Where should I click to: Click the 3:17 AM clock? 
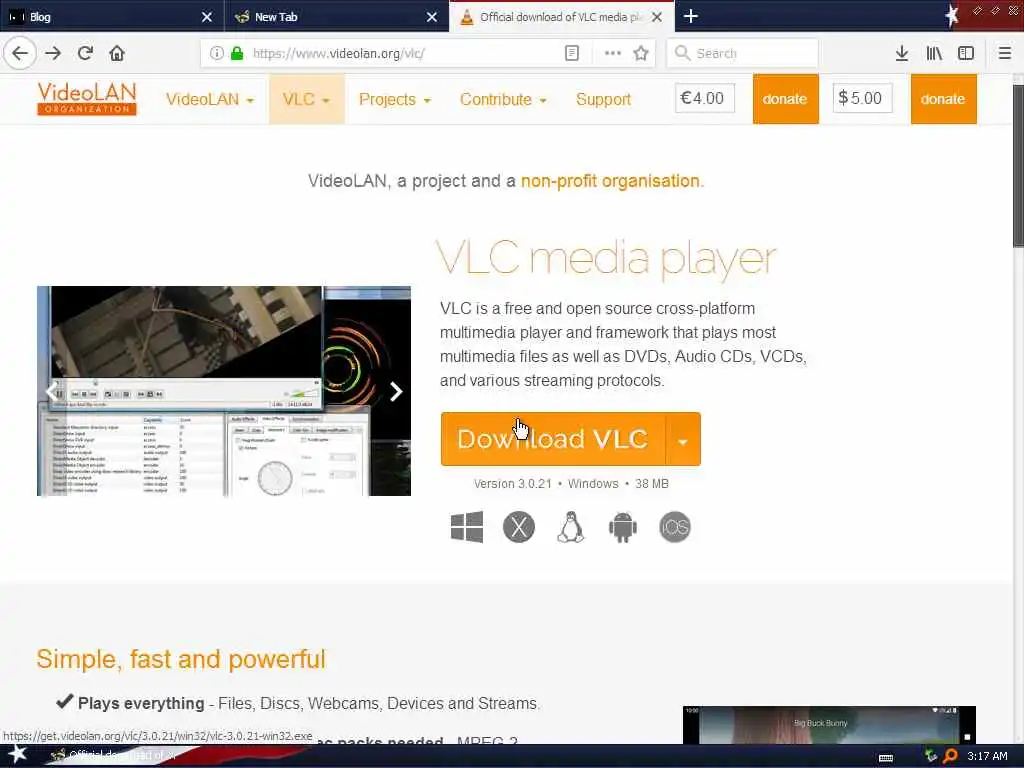987,756
